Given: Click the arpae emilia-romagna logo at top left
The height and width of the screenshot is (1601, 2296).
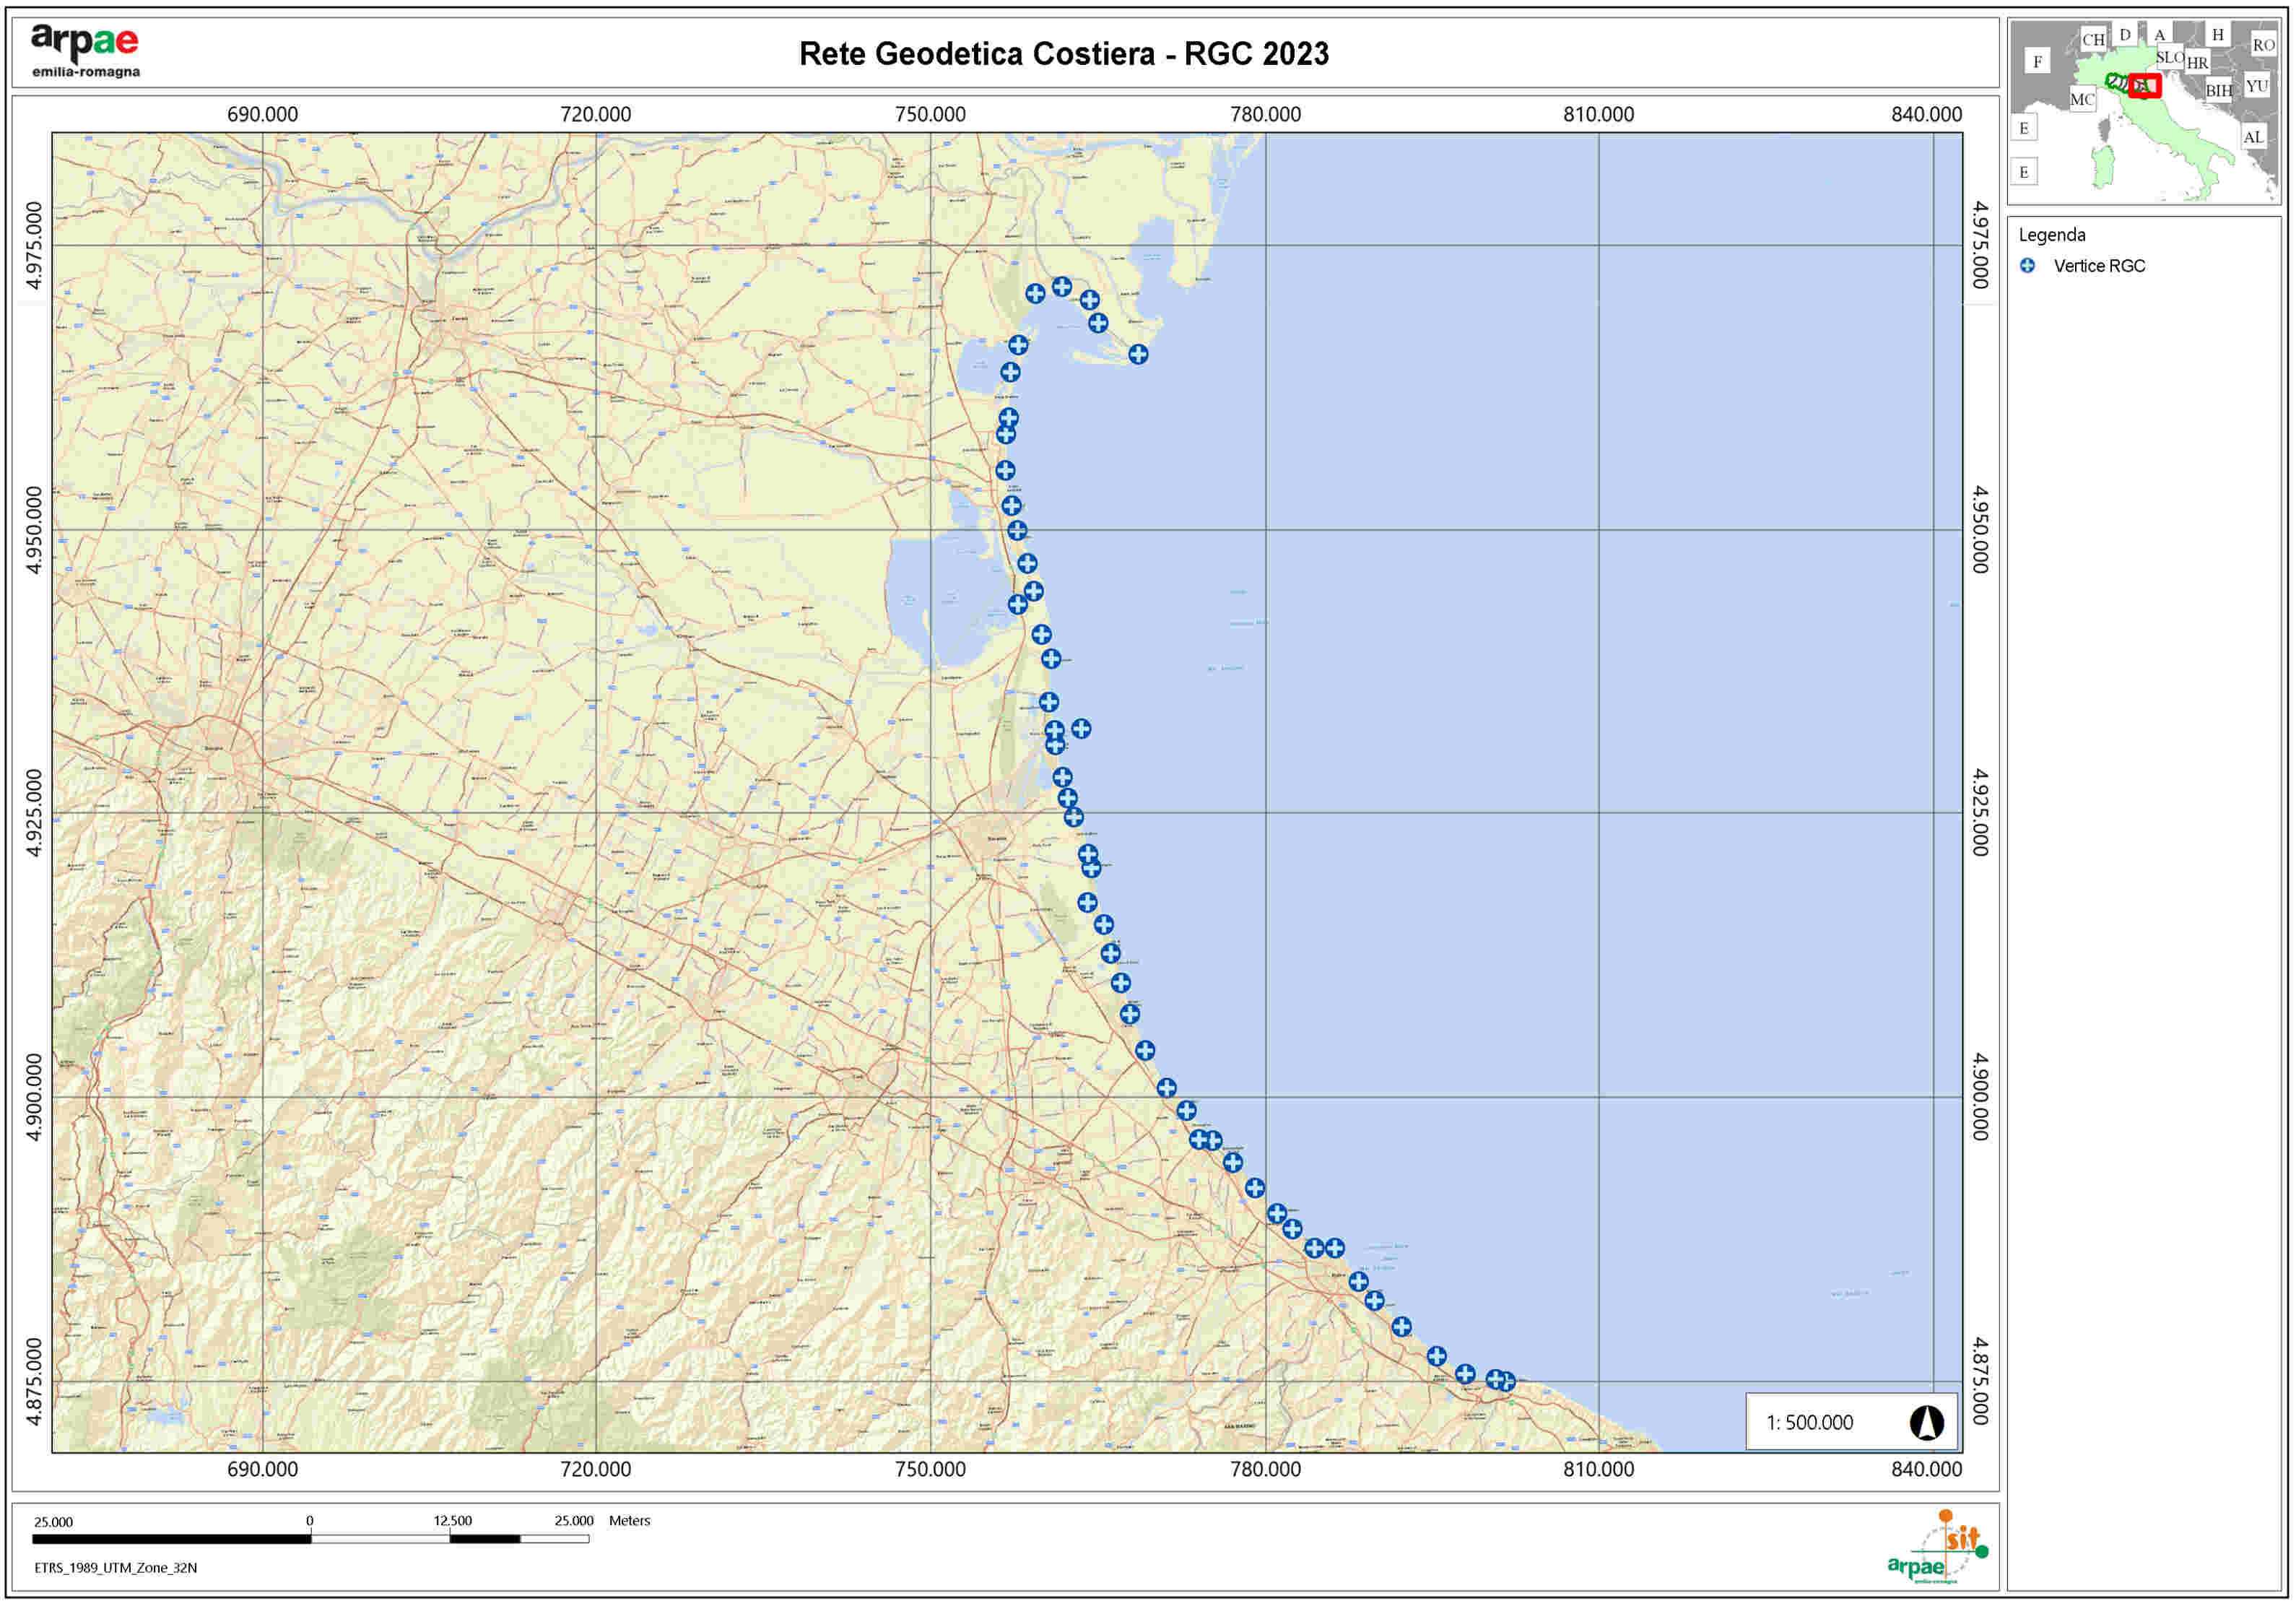Looking at the screenshot, I should 85,51.
